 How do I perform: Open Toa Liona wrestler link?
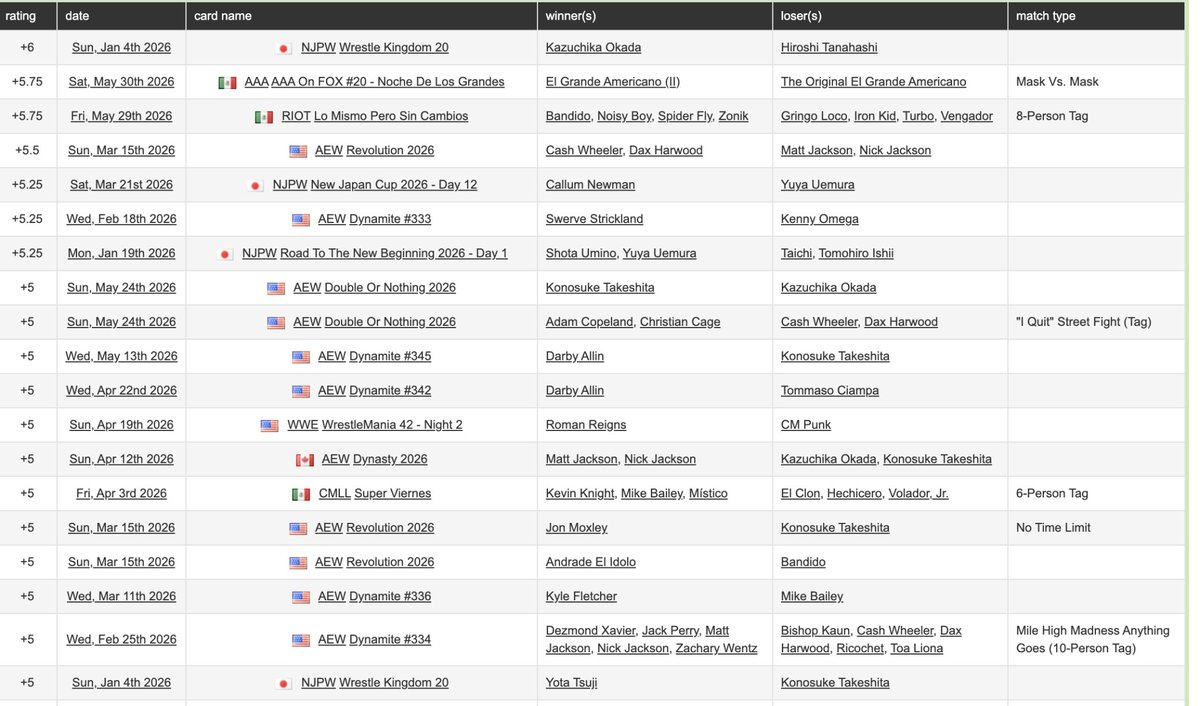(915, 649)
